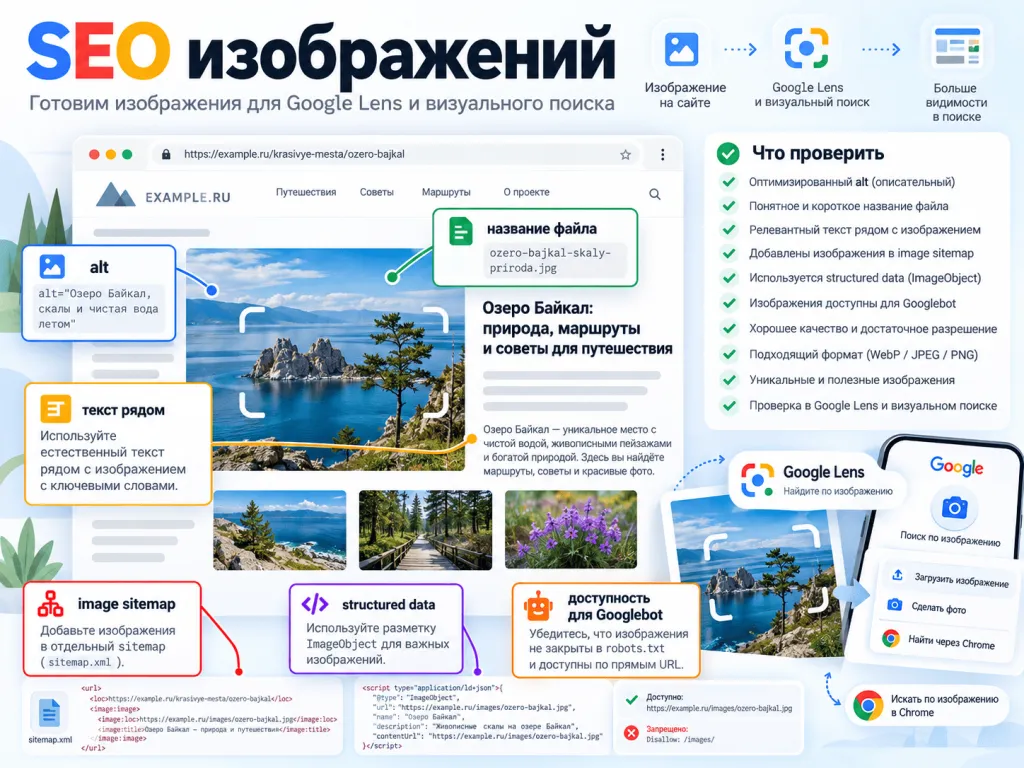Click 'Озеро Байкал — уникальное место' paragraph

point(577,450)
